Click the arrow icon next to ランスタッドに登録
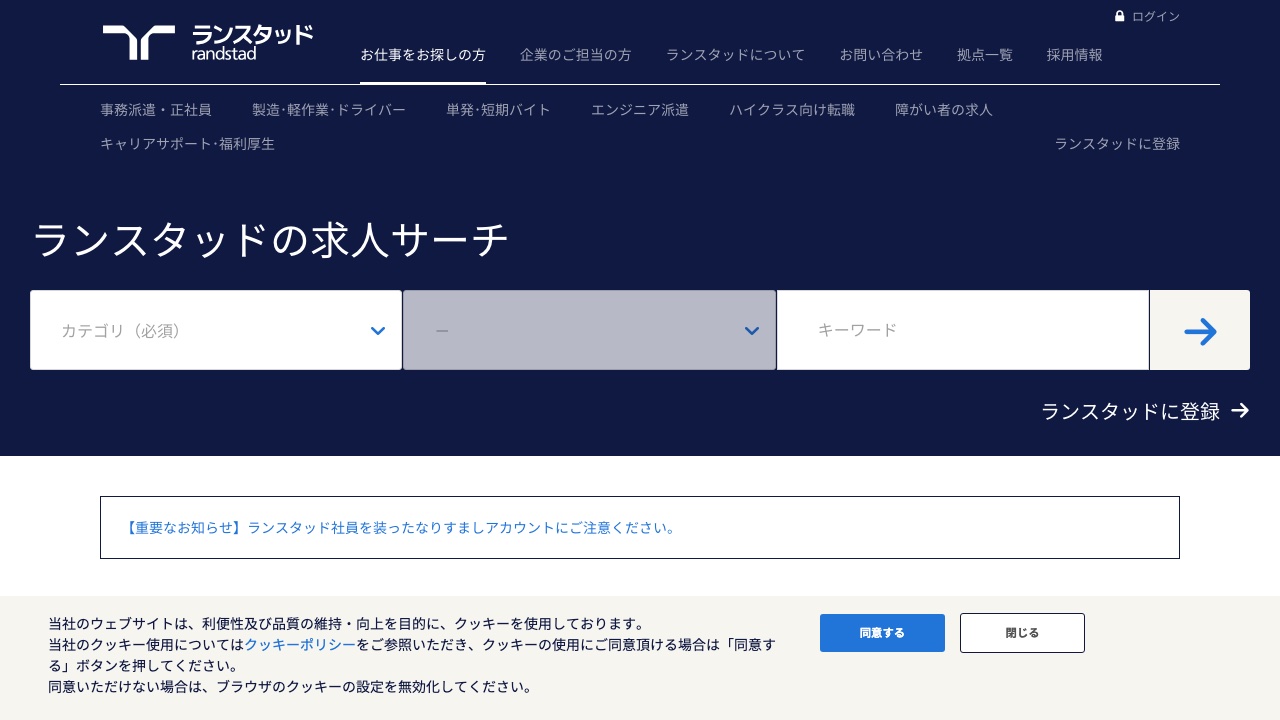Viewport: 1280px width, 720px height. pos(1240,410)
